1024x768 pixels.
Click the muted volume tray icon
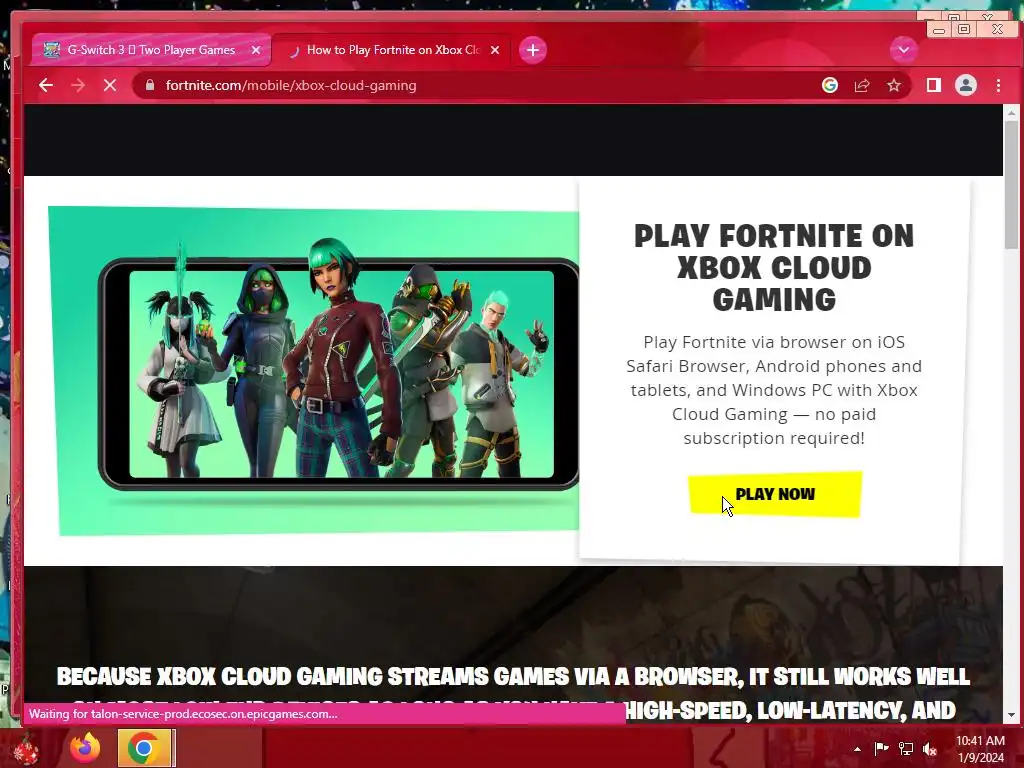[930, 748]
